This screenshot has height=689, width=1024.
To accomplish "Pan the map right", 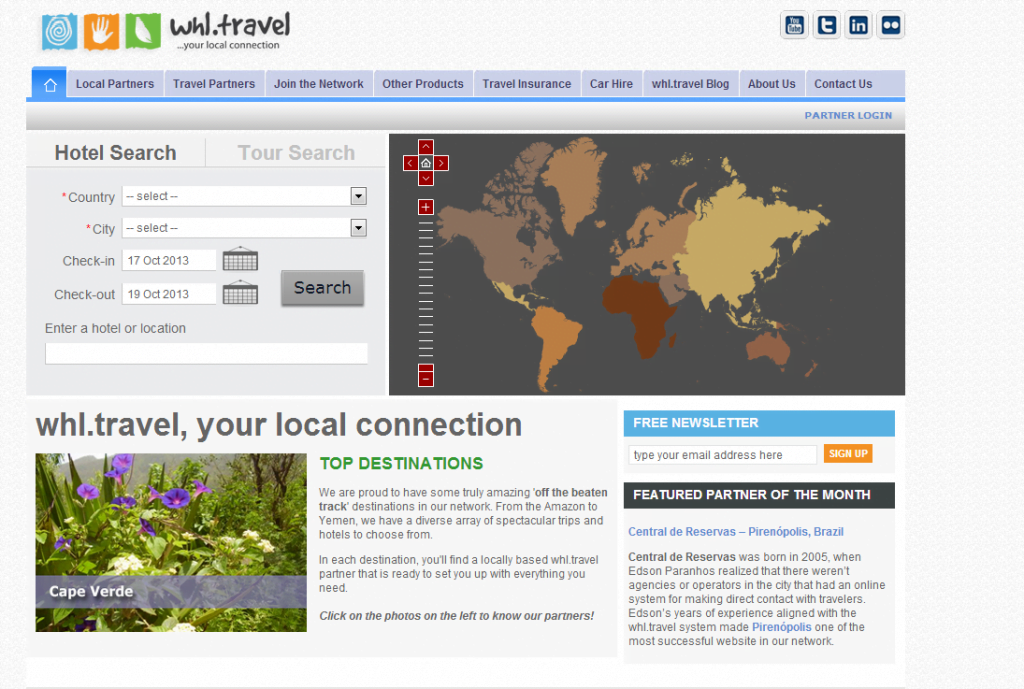I will coord(441,163).
